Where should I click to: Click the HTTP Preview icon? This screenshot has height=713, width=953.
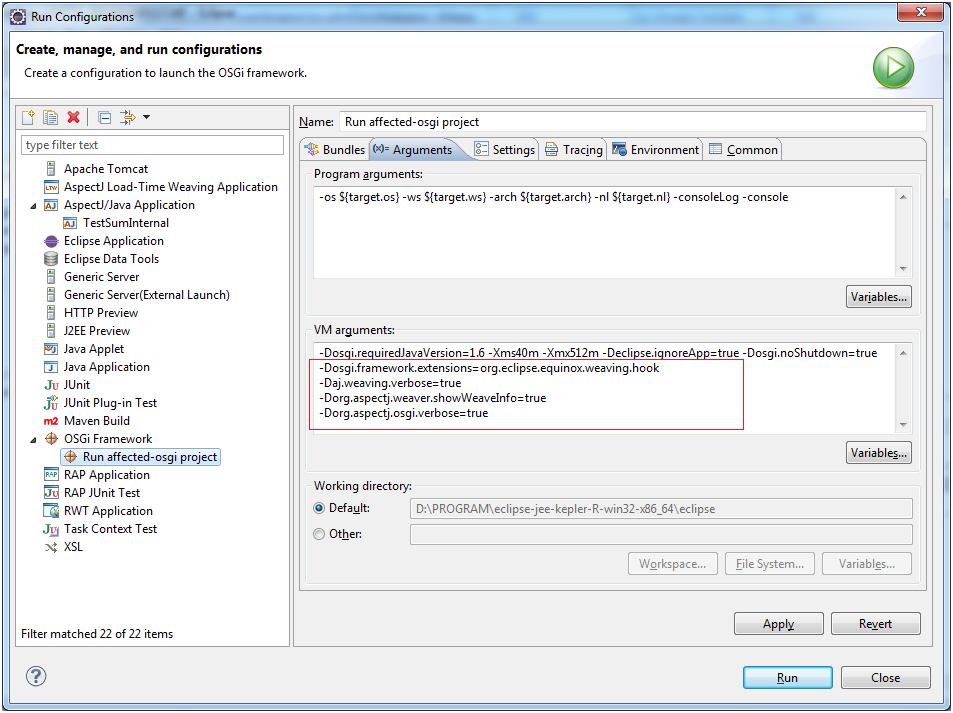point(51,312)
